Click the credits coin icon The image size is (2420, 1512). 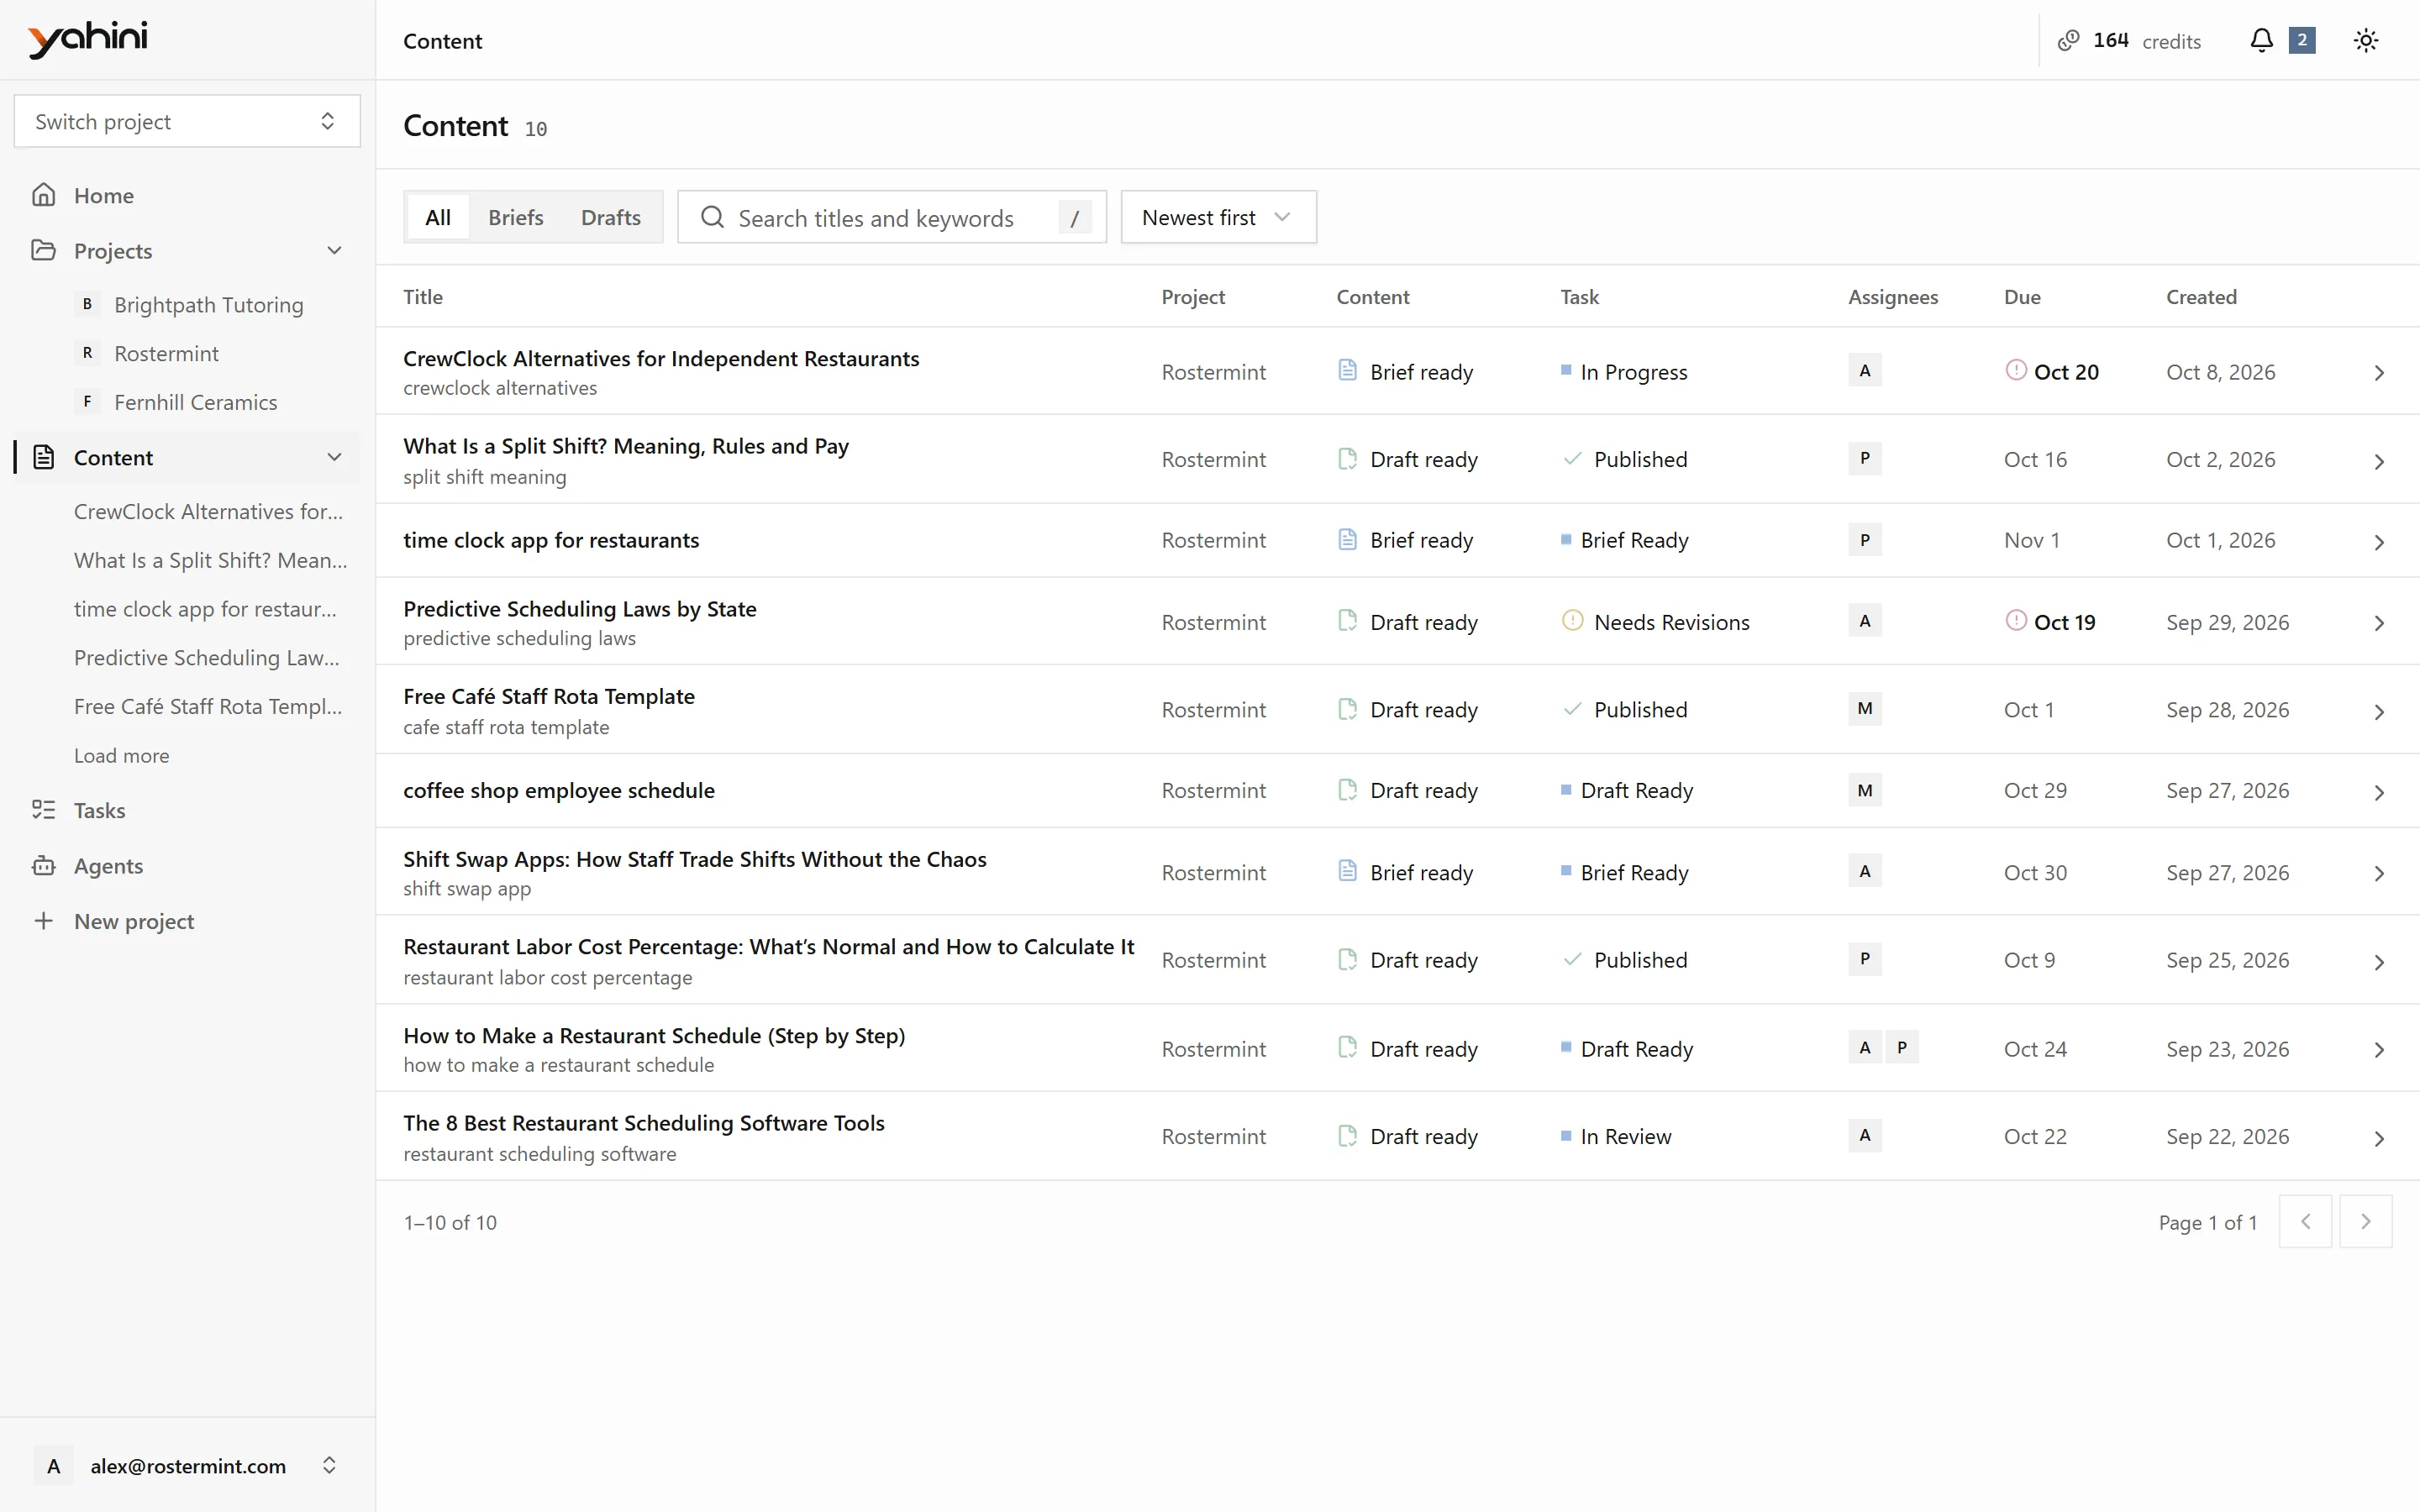2068,40
